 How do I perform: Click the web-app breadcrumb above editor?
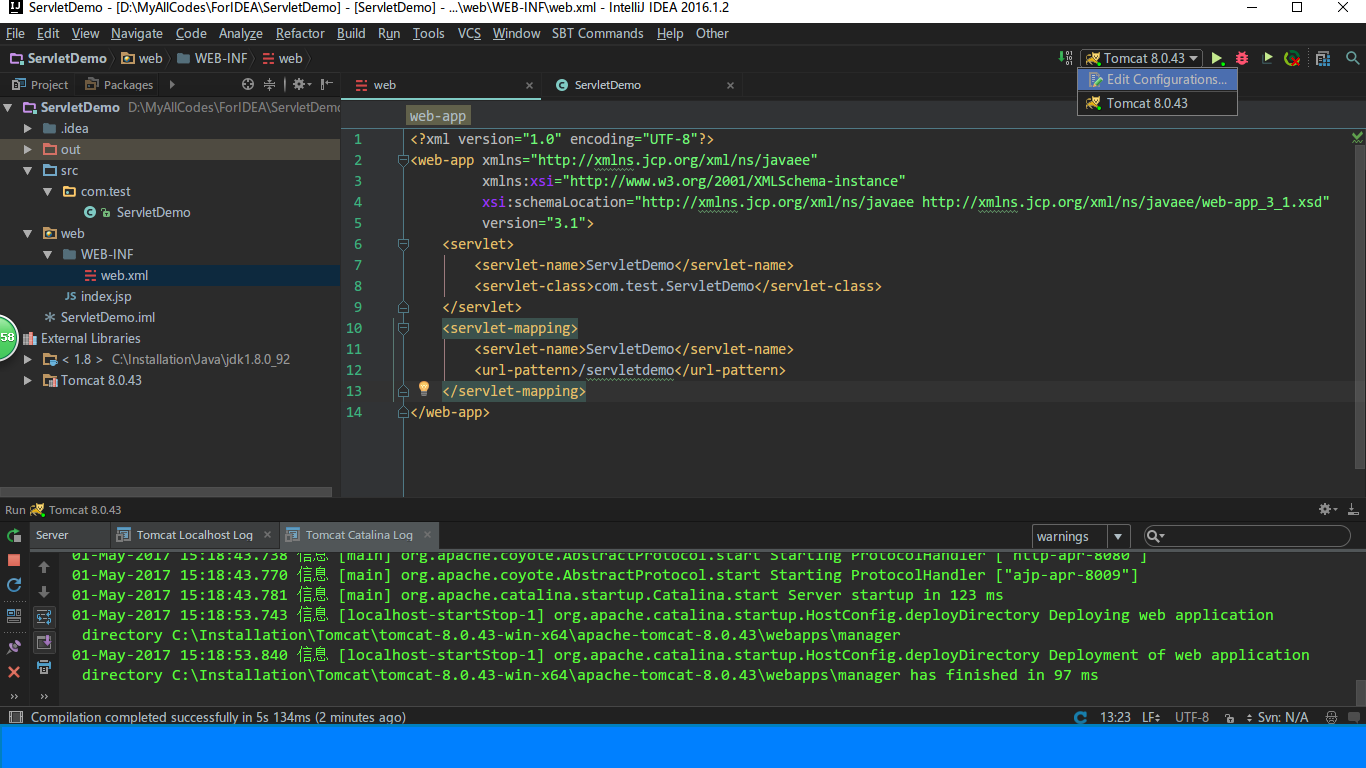pyautogui.click(x=438, y=116)
